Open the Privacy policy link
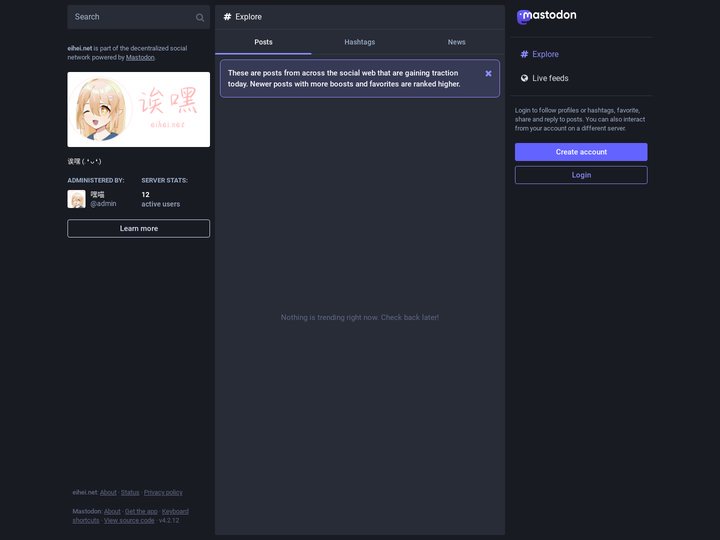Screen dimensions: 720x540 tap(163, 492)
